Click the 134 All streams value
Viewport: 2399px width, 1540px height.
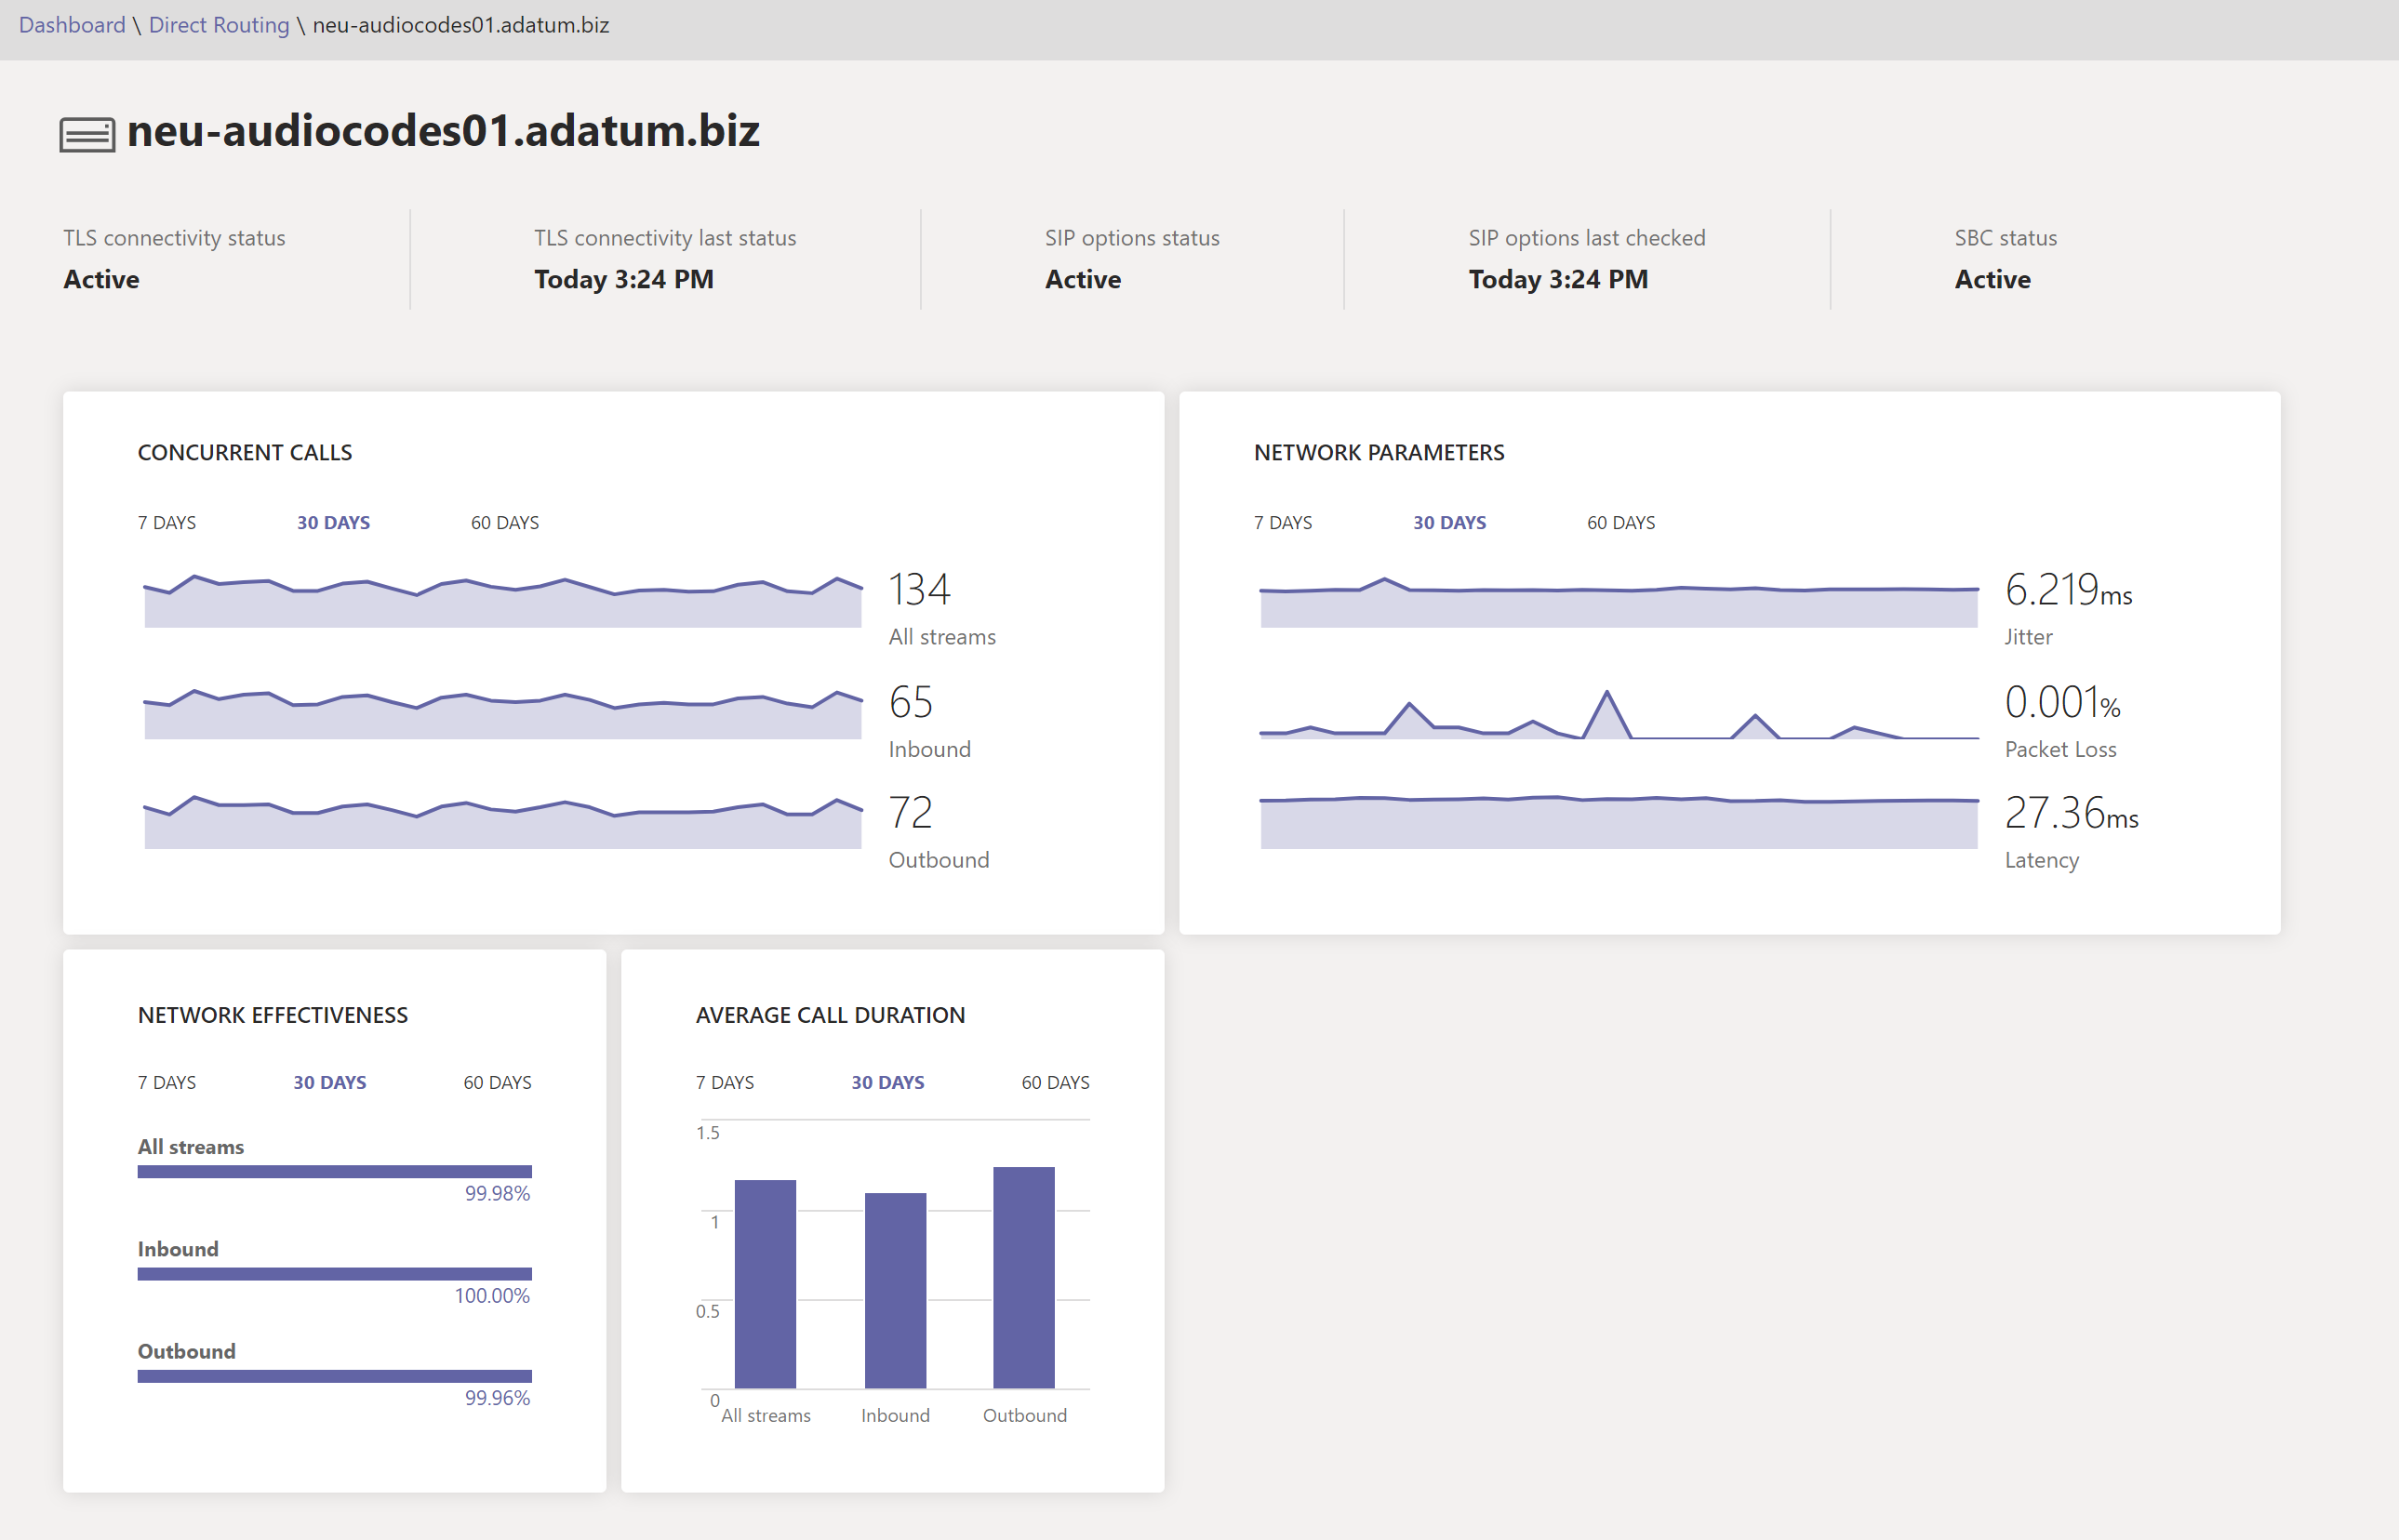point(919,589)
